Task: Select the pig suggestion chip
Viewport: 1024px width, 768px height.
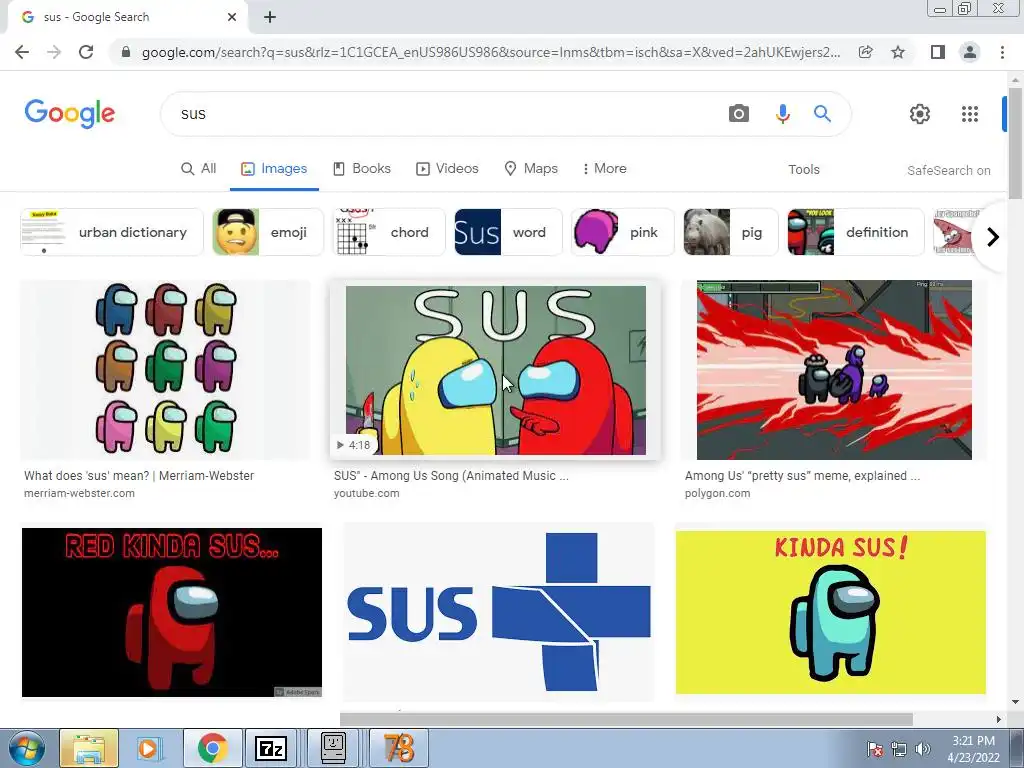Action: pos(731,232)
